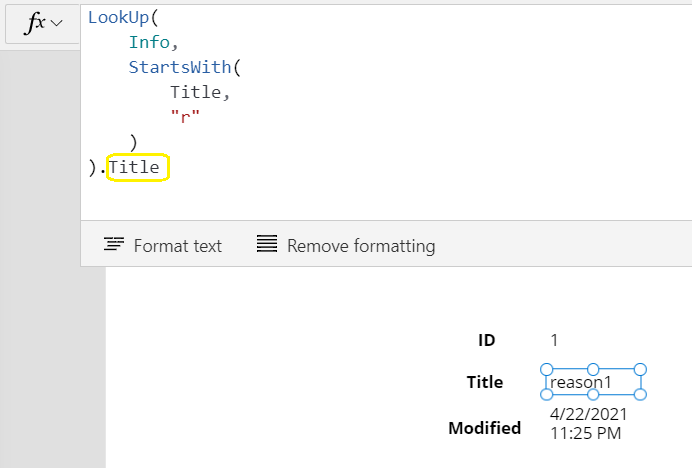
Task: Click the Remove formatting lines icon
Action: pyautogui.click(x=267, y=244)
